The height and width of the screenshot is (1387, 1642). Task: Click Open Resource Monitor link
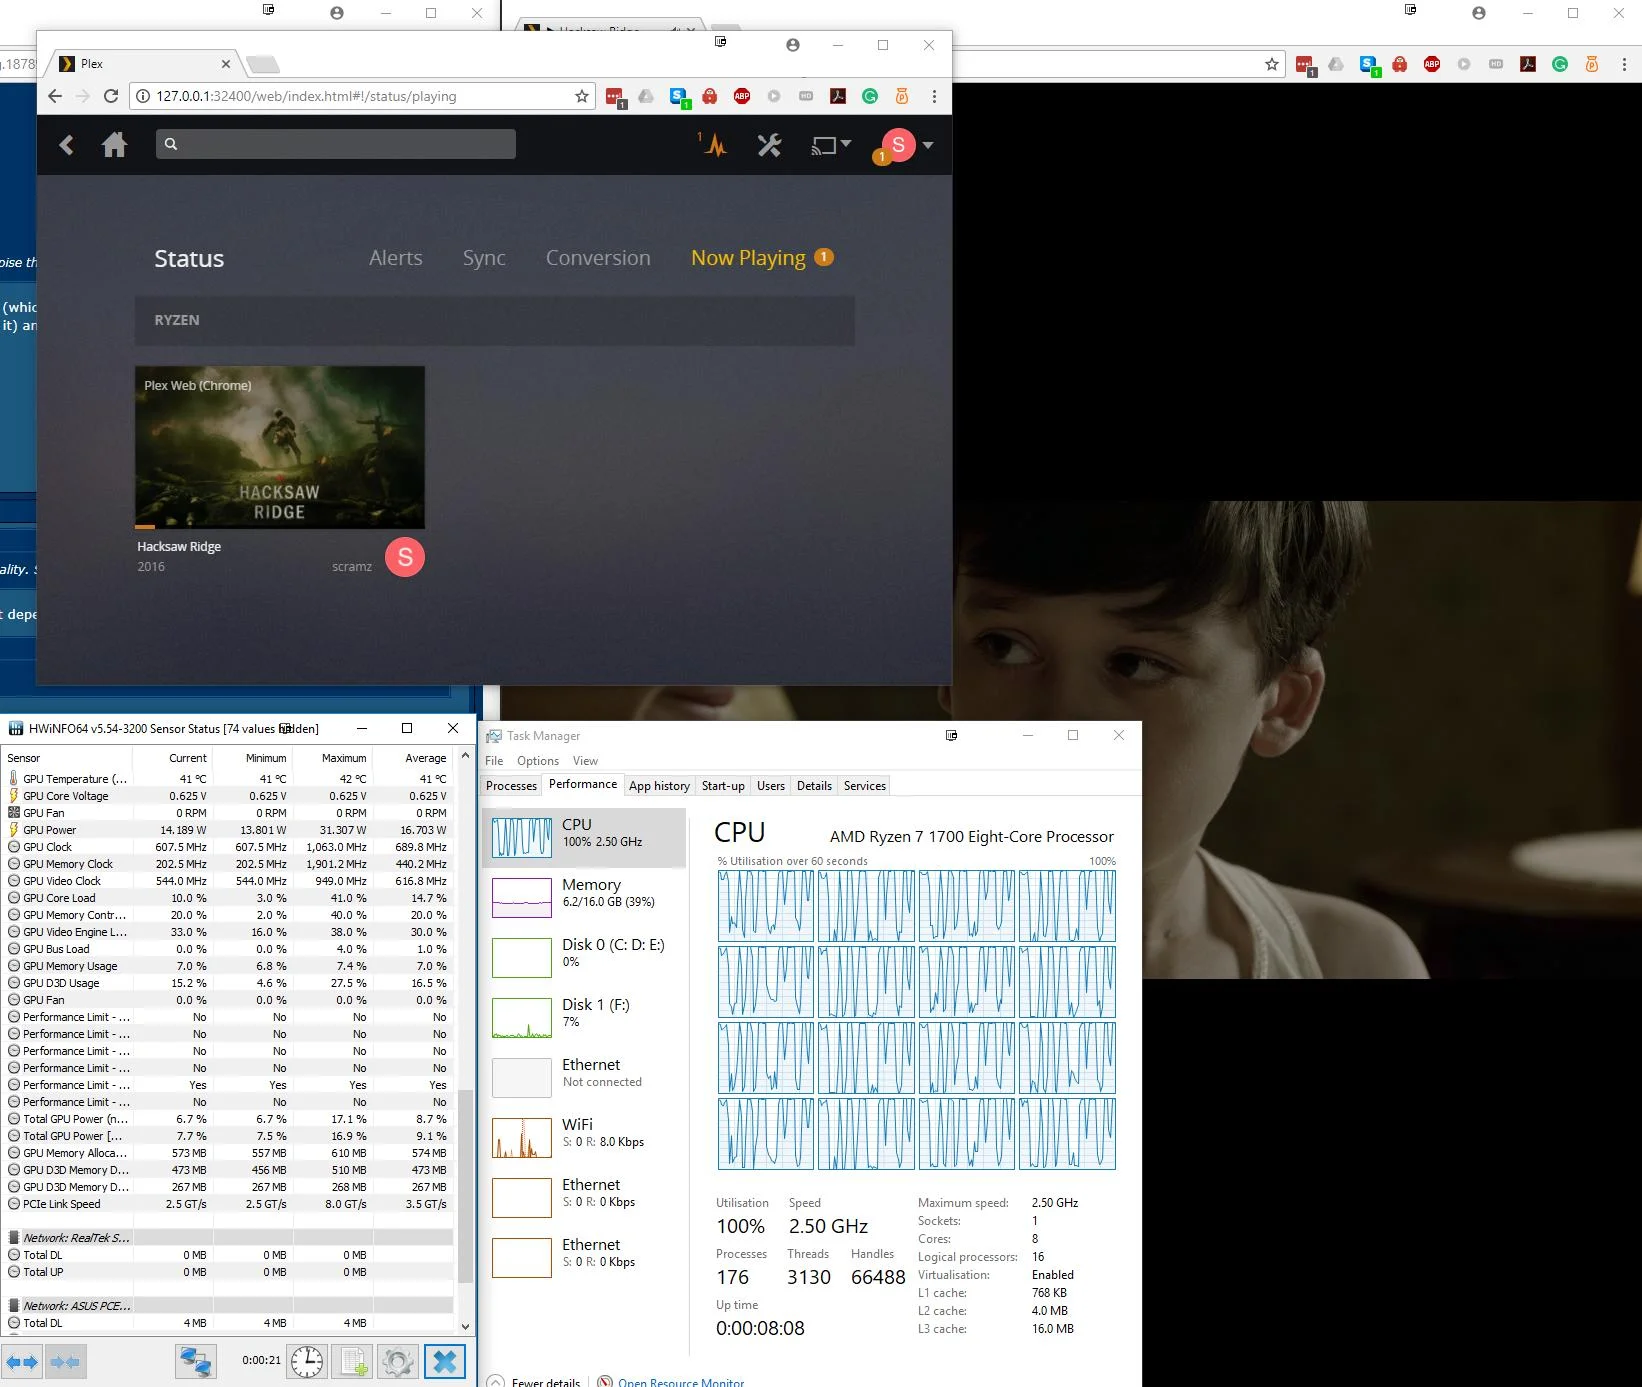point(680,1383)
